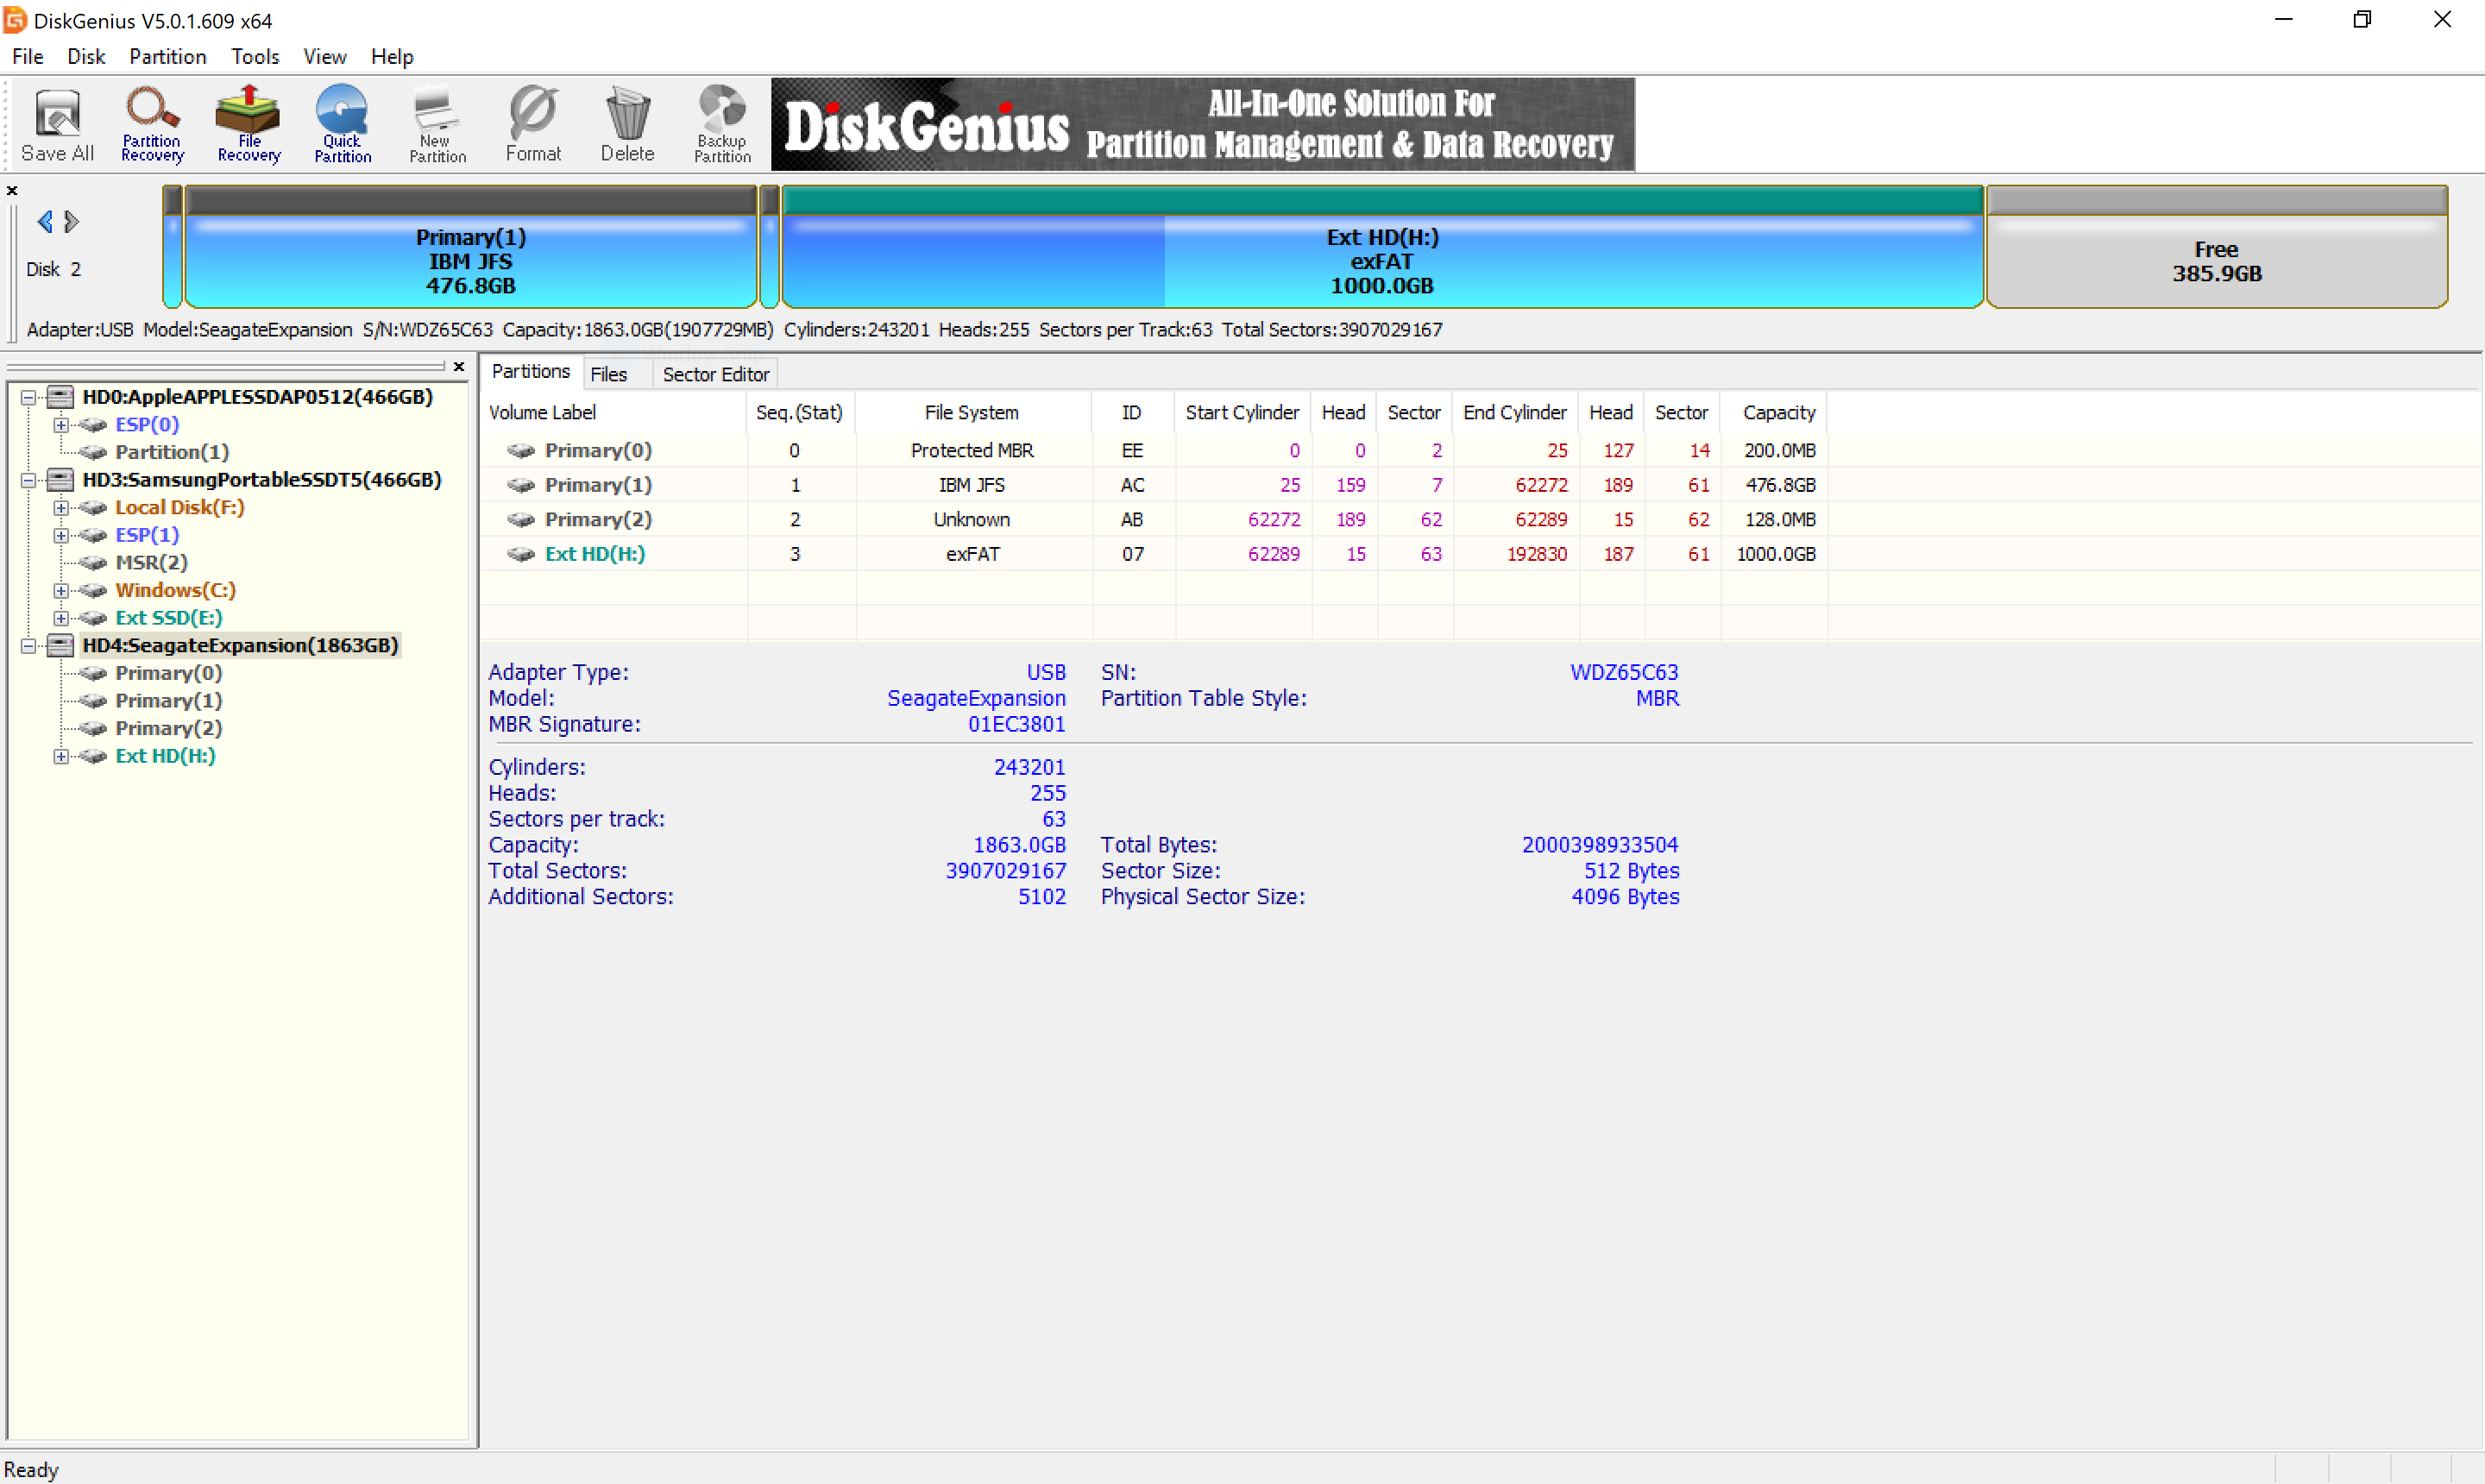The width and height of the screenshot is (2485, 1484).
Task: Click the HD0 AppleAPPLESSDAP0512 disk icon
Action: pos(61,397)
